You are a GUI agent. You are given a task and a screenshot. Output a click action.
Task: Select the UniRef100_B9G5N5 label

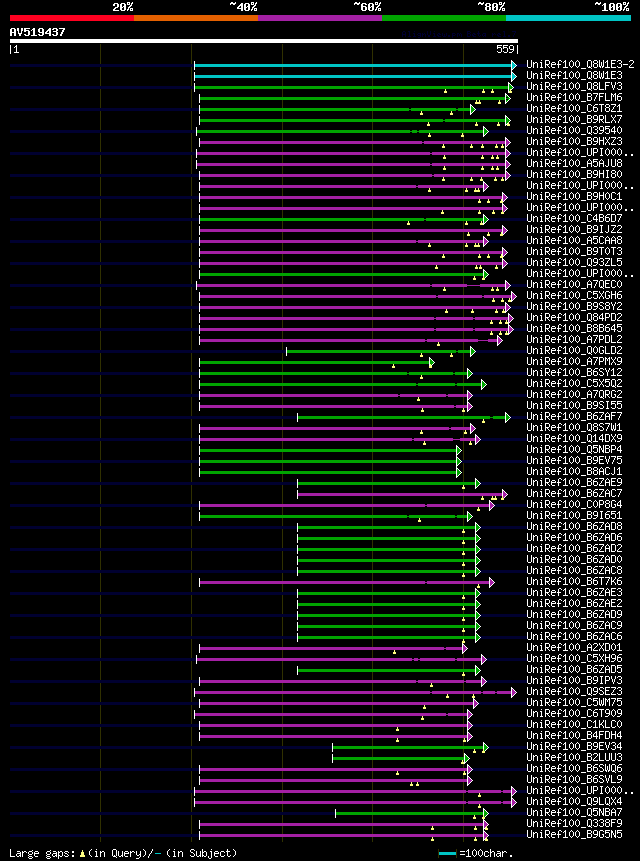(575, 834)
